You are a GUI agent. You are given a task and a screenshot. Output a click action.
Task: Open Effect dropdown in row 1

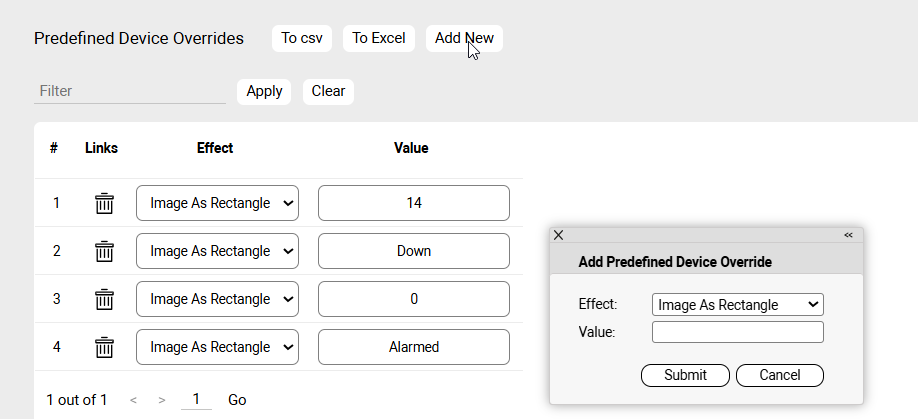click(217, 203)
